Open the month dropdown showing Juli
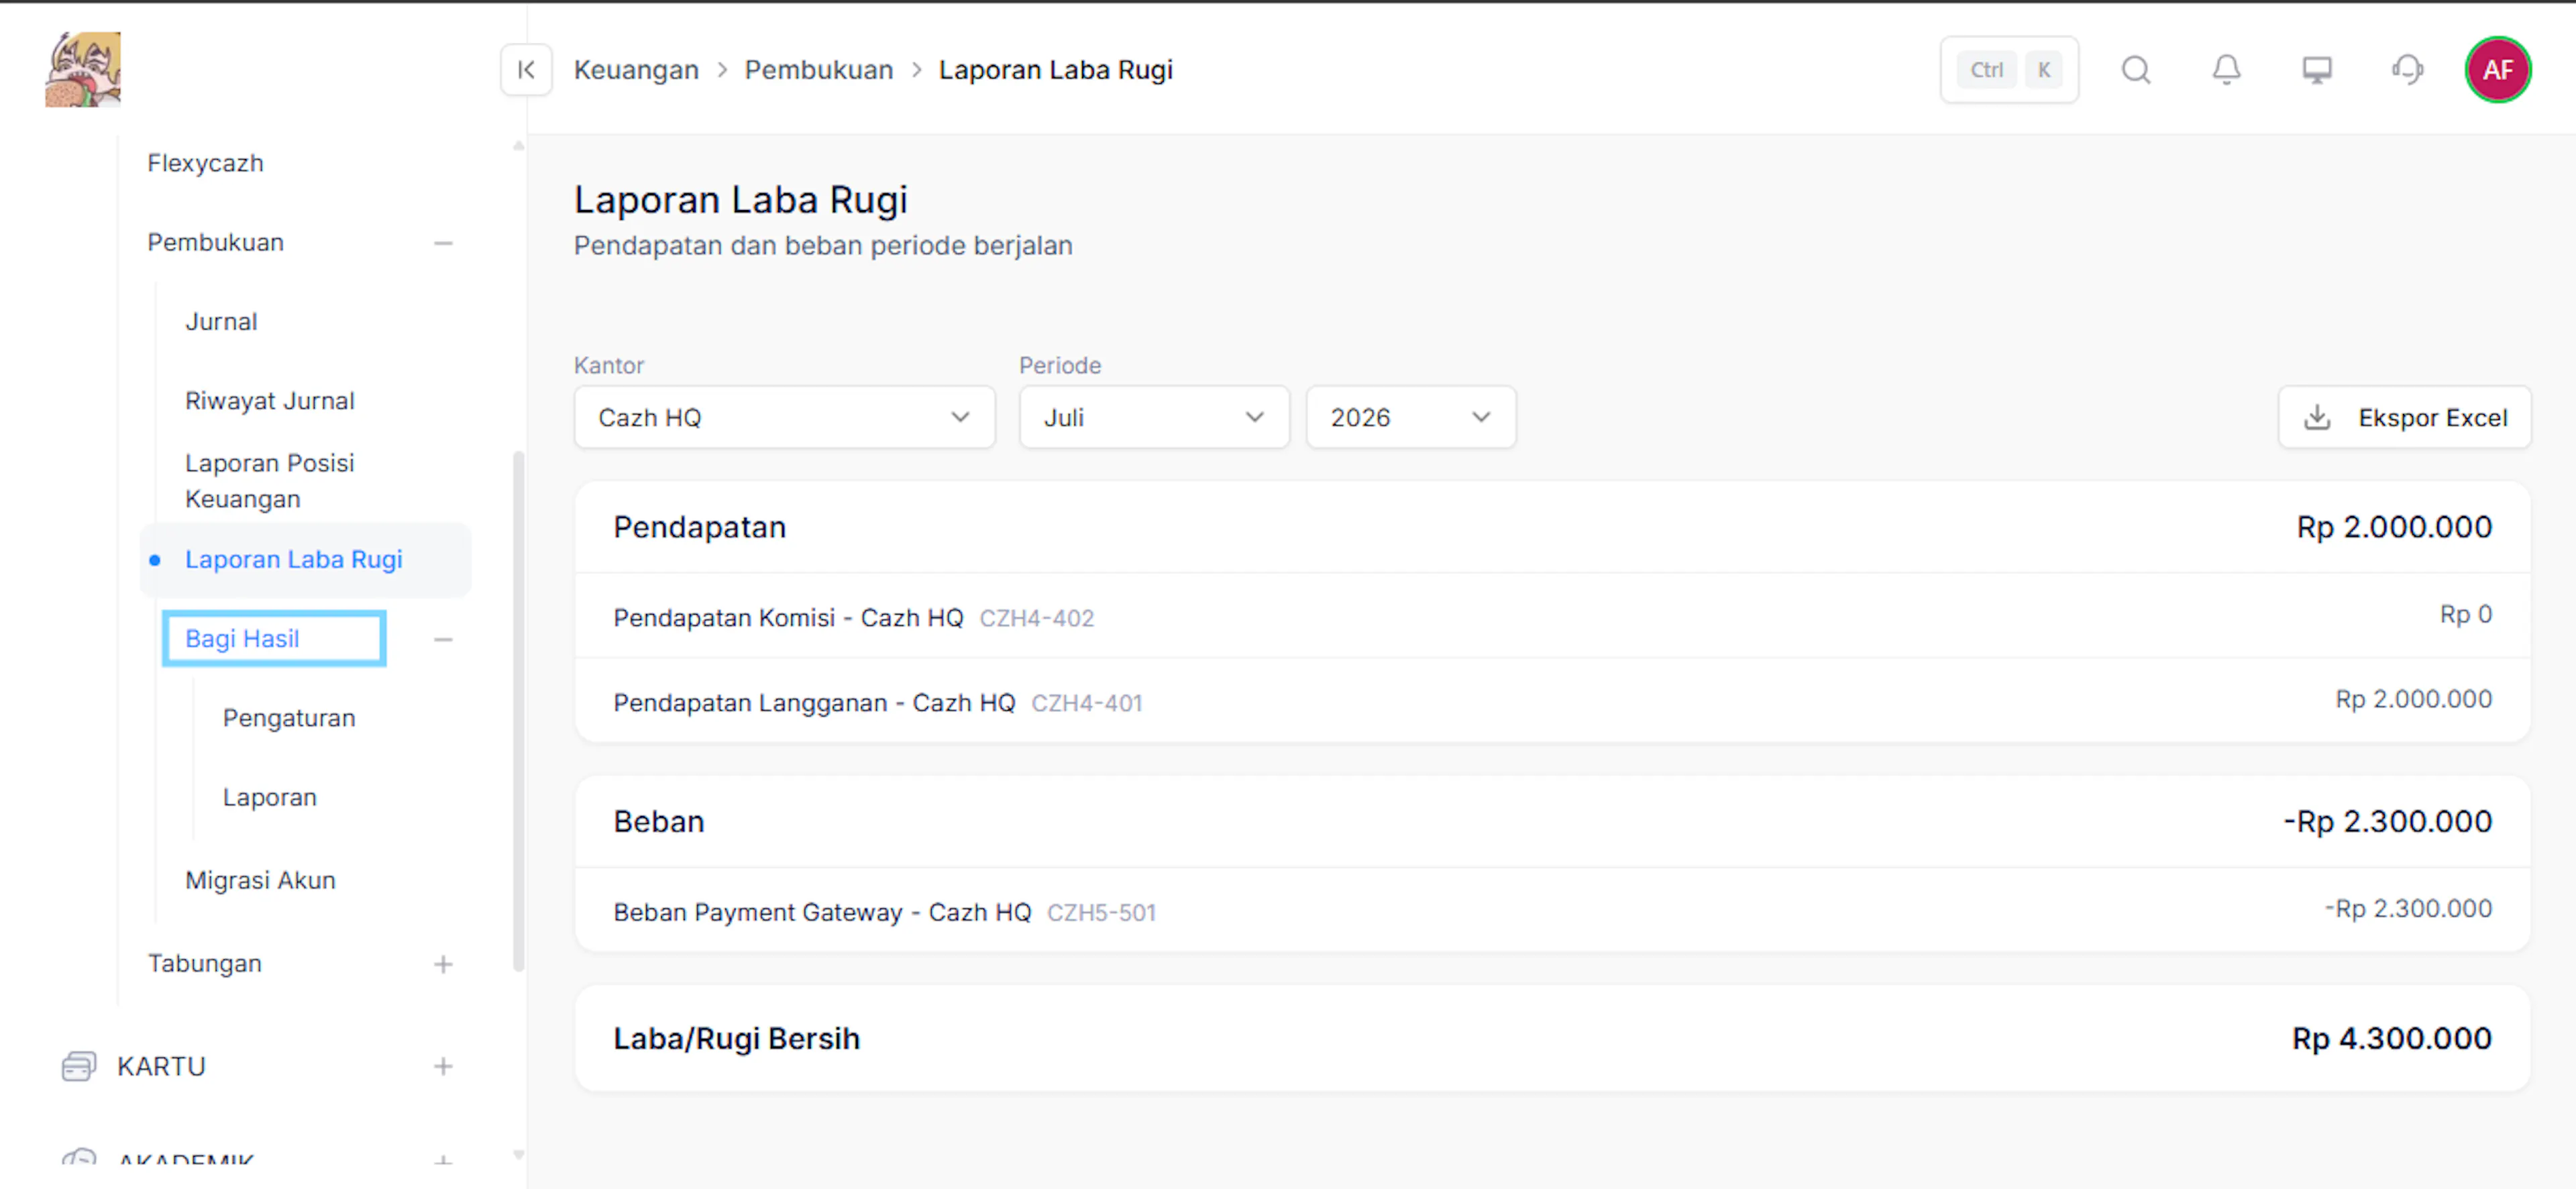2576x1189 pixels. (x=1154, y=417)
